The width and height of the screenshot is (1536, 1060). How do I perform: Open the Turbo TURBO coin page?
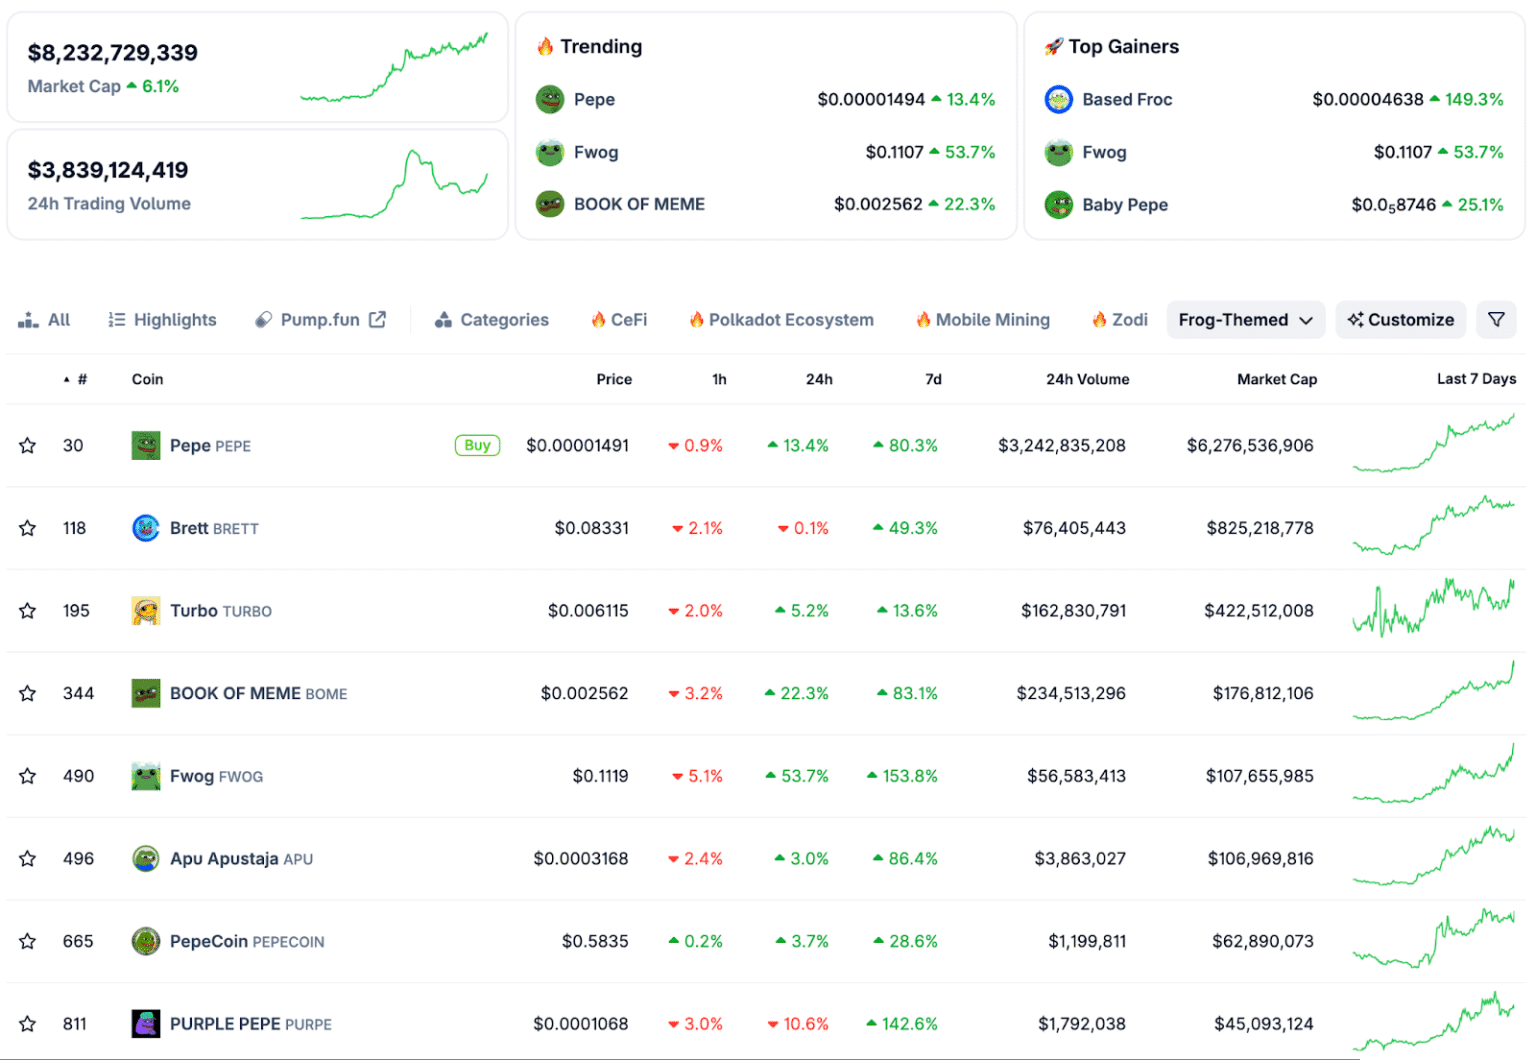point(221,611)
